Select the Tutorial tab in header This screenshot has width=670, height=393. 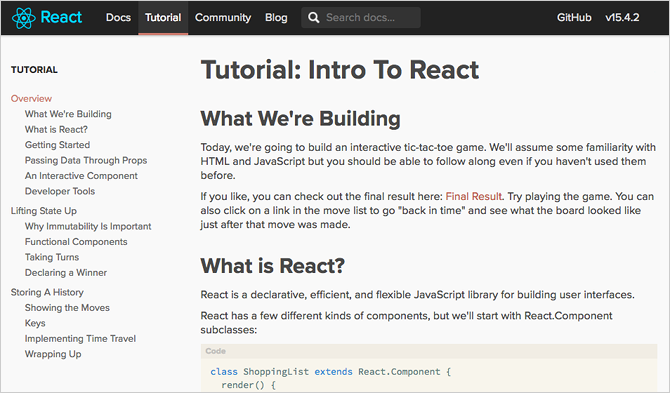163,18
